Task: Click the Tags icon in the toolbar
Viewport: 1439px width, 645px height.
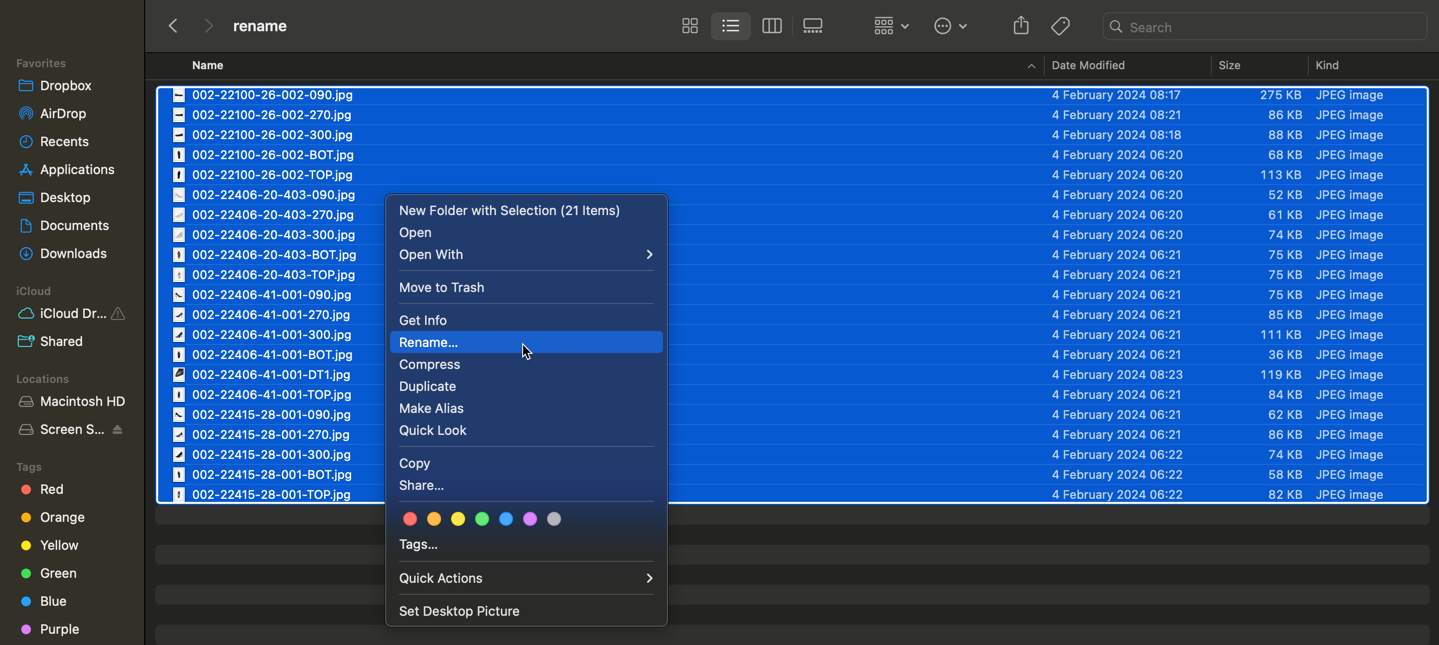Action: coord(1060,26)
